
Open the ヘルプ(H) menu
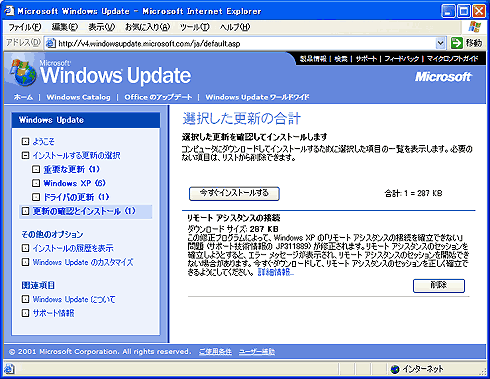235,27
